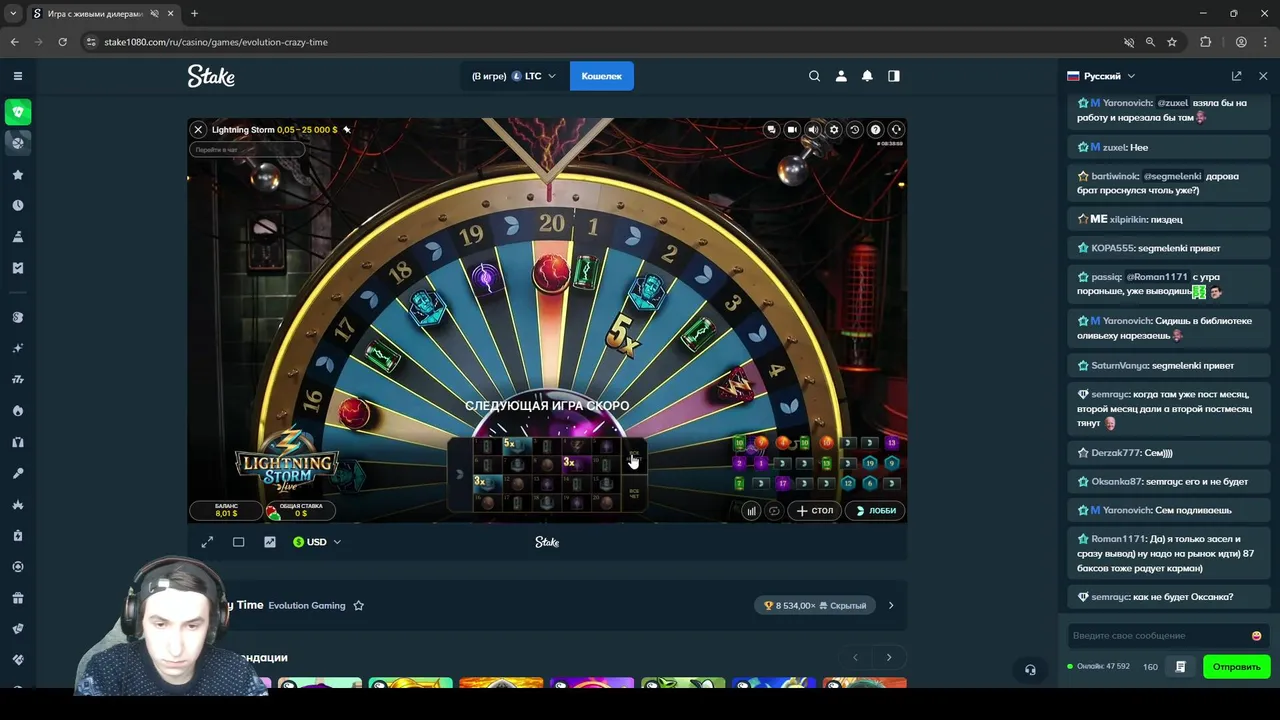Open Evolution Gaming provider link
This screenshot has height=720, width=1280.
click(x=307, y=605)
